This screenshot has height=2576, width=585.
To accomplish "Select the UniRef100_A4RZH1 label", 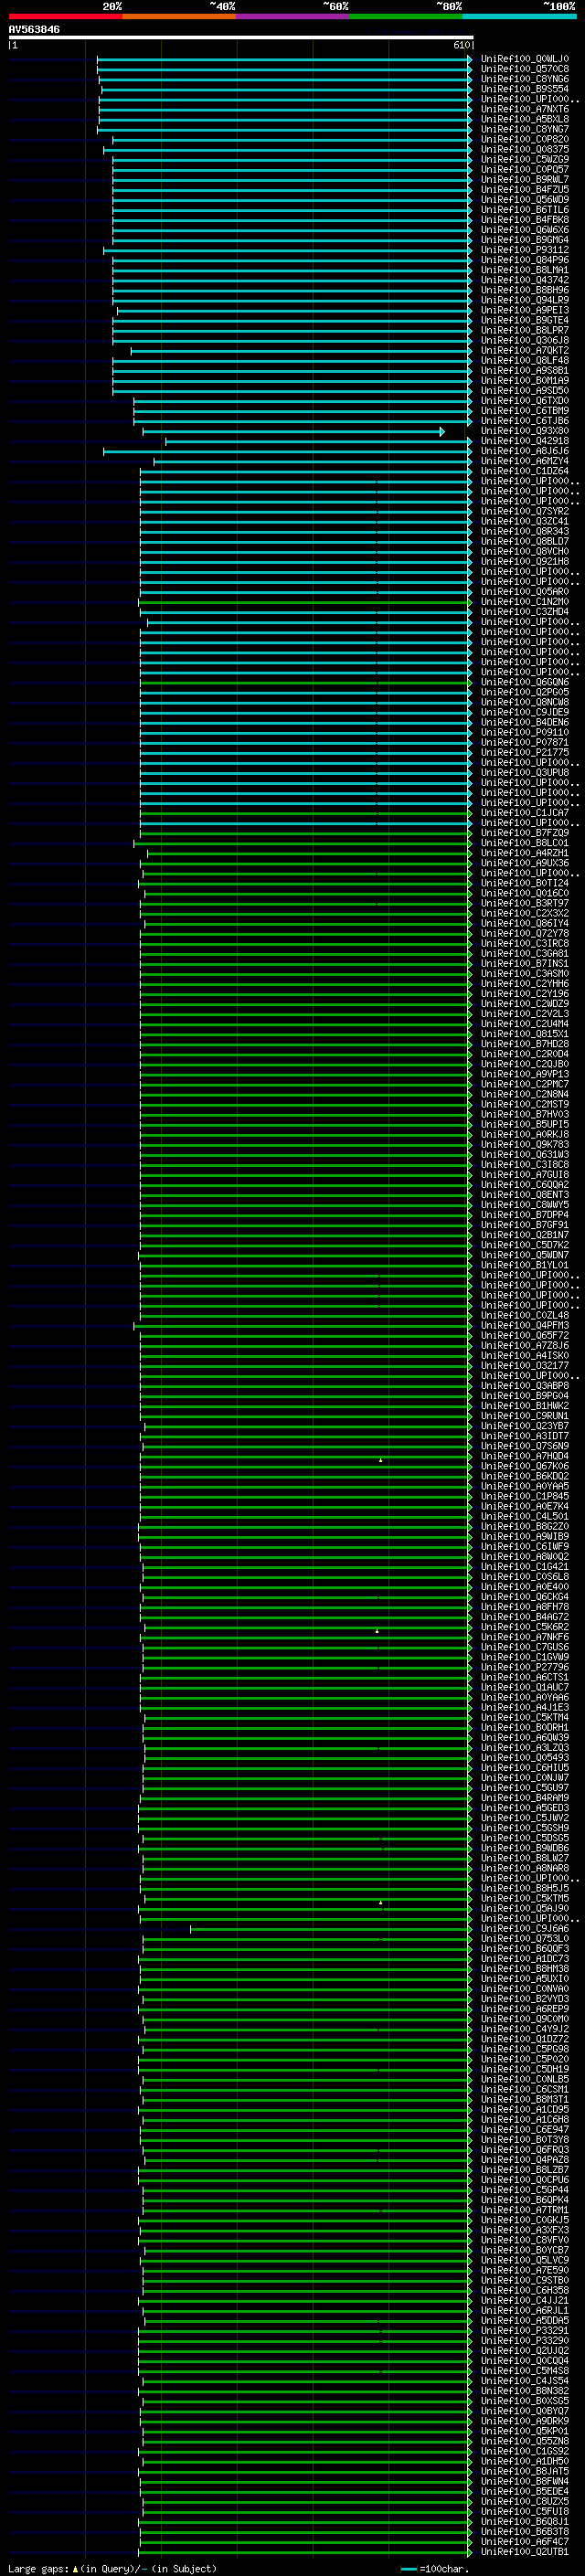I will click(x=524, y=853).
